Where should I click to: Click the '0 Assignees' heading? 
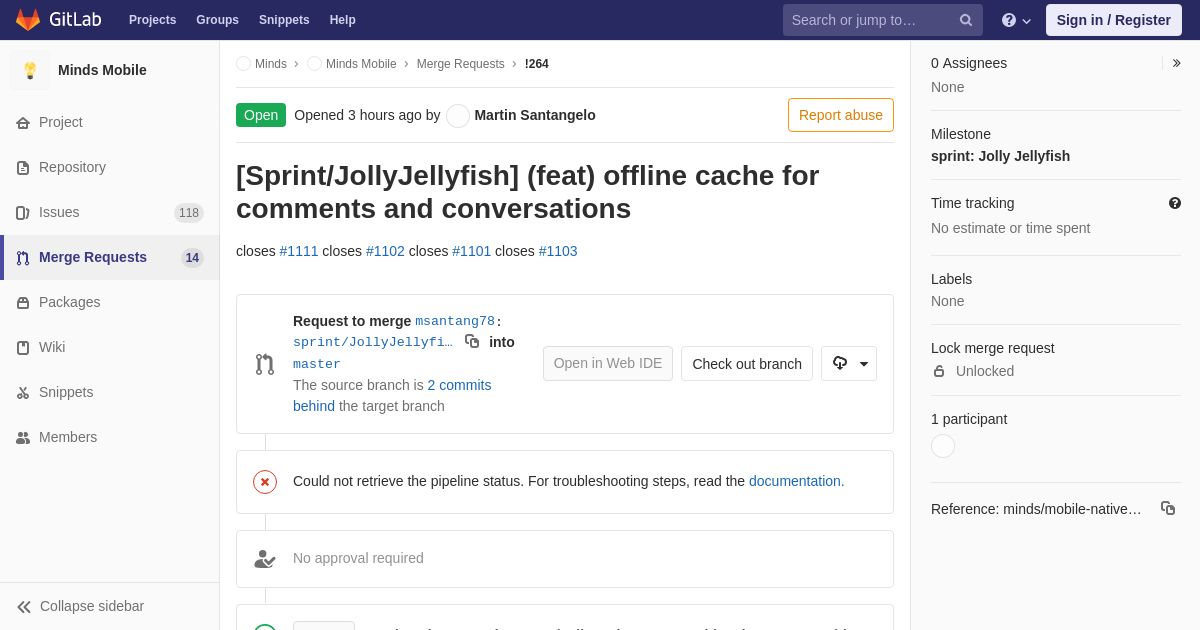pos(969,63)
